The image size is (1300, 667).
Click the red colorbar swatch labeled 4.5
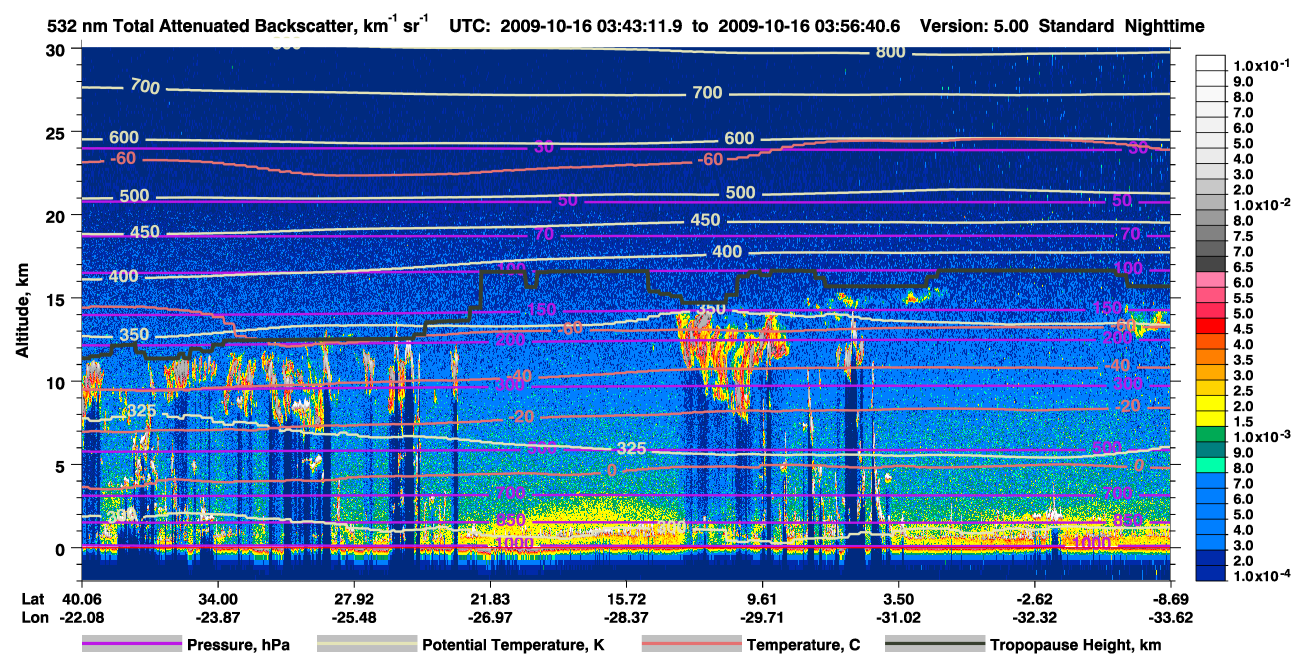(x=1211, y=326)
